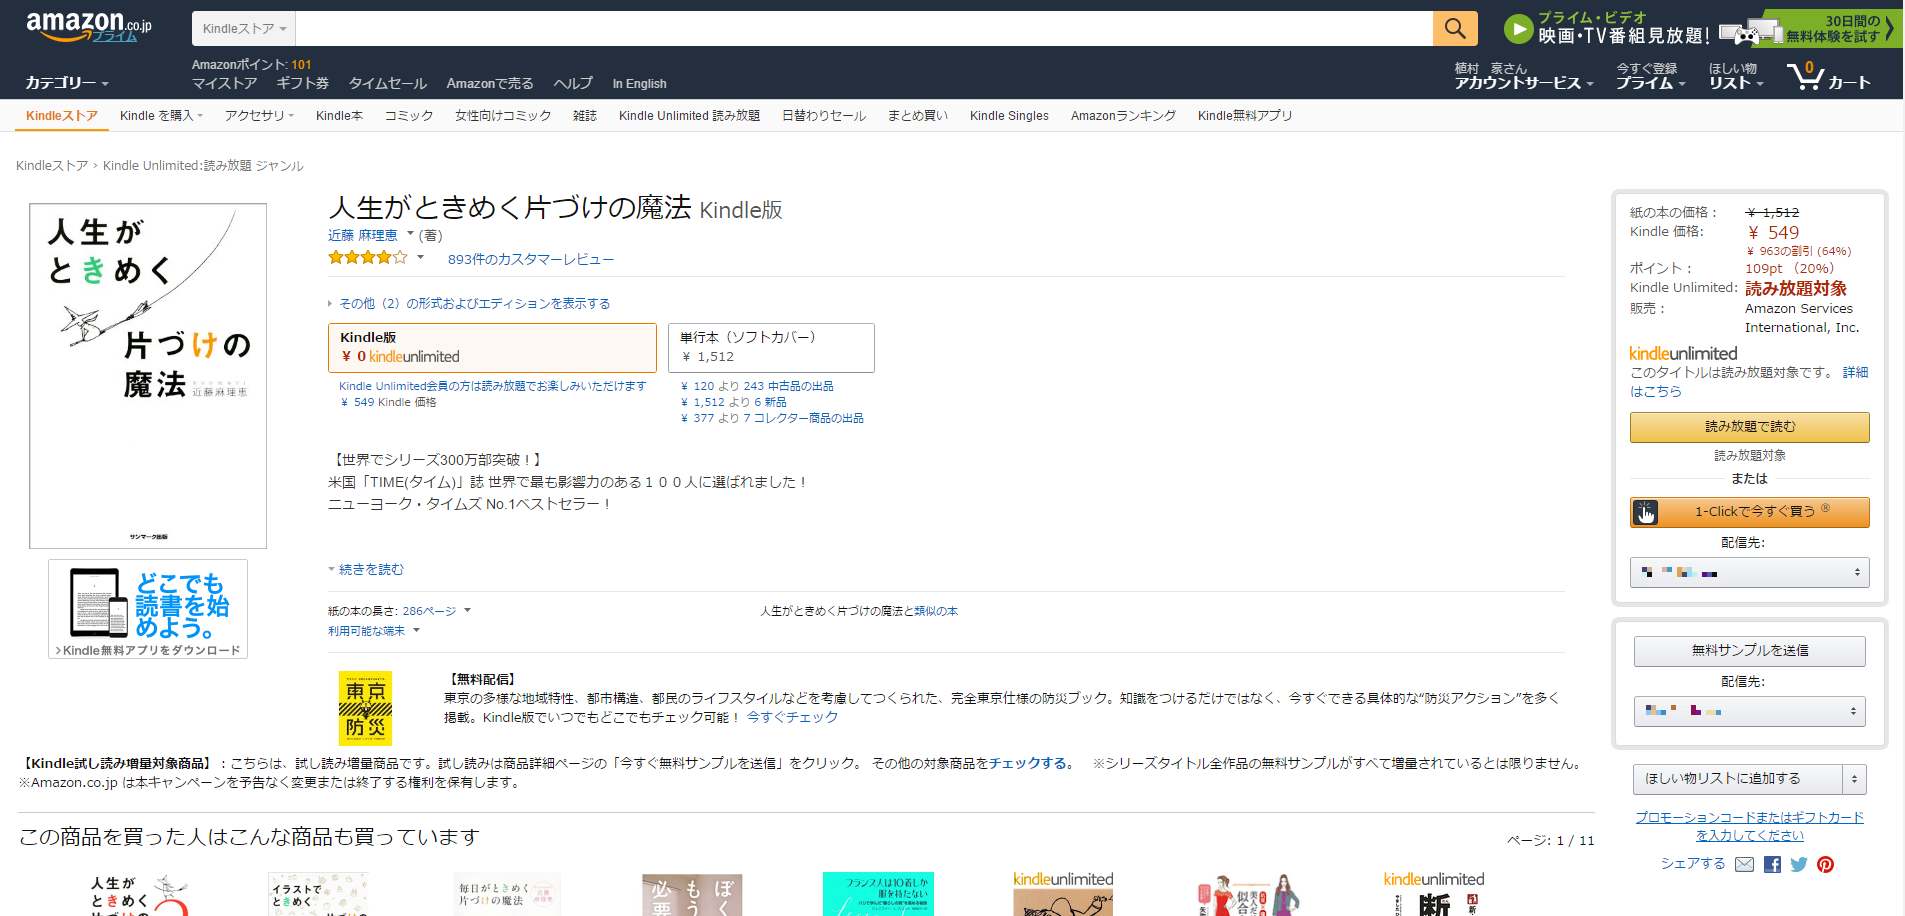Open the wishlist add dropdown arrow
The image size is (1905, 916).
(x=1854, y=779)
